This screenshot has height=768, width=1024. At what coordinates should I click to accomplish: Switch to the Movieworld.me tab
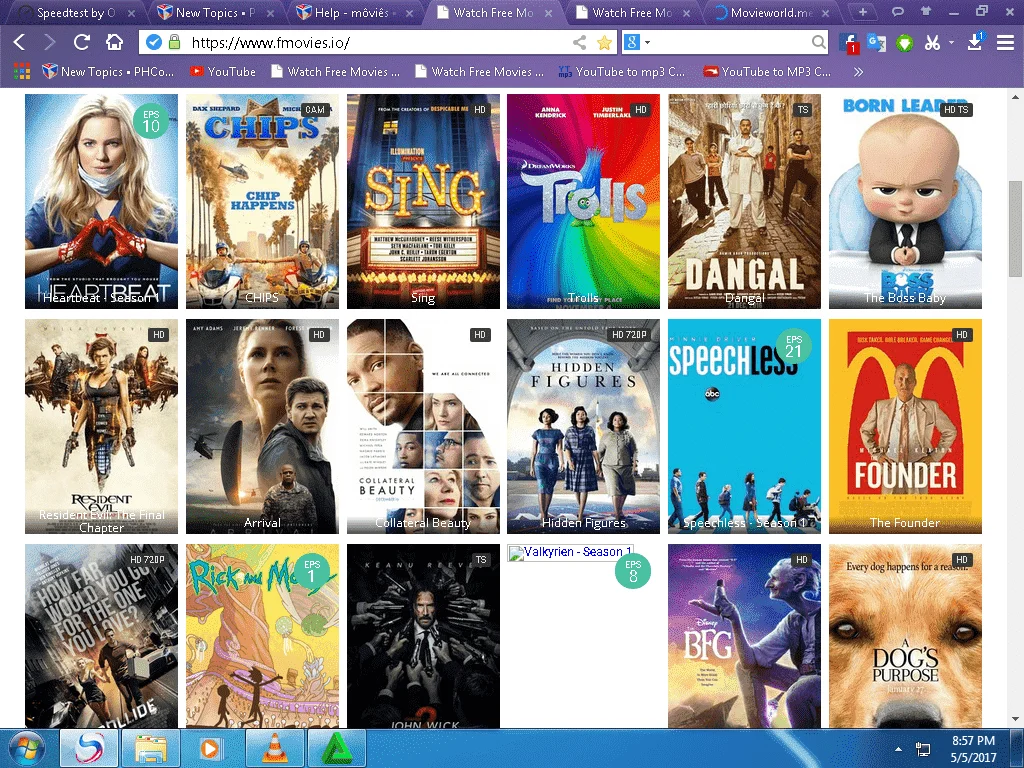tap(771, 12)
